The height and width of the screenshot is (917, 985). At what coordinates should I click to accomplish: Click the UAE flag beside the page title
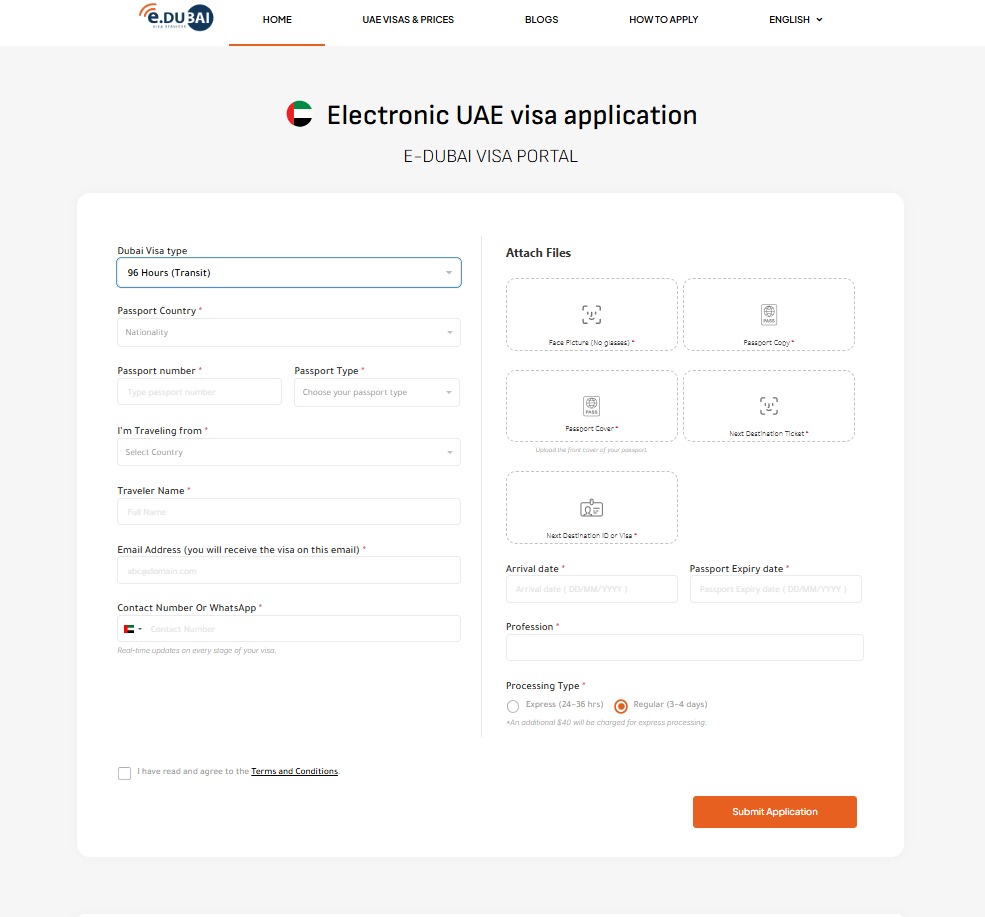click(299, 115)
